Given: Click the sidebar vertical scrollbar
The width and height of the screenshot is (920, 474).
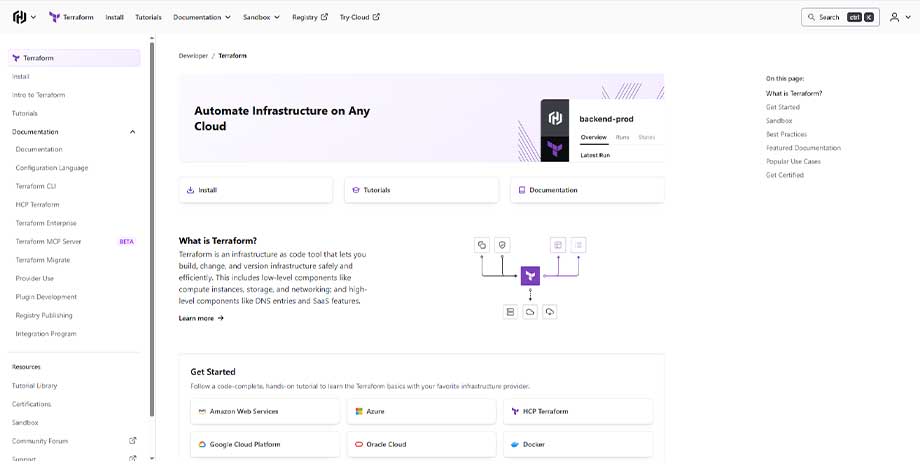Looking at the screenshot, I should point(152,229).
